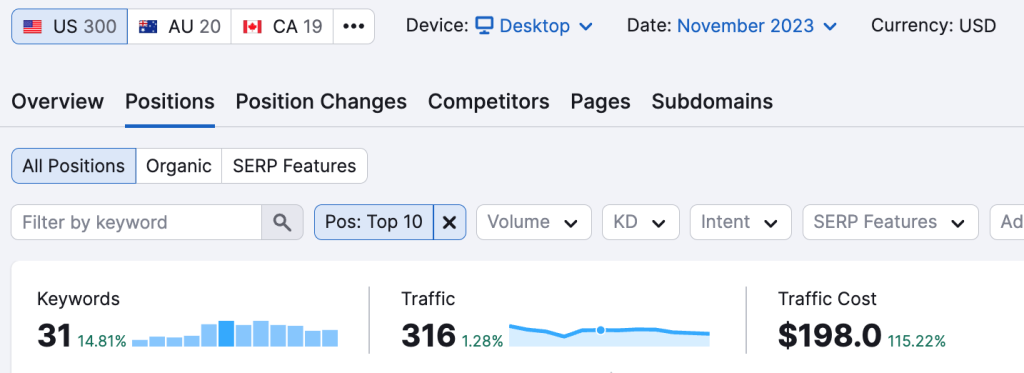Click the Traffic value 316

[x=428, y=336]
